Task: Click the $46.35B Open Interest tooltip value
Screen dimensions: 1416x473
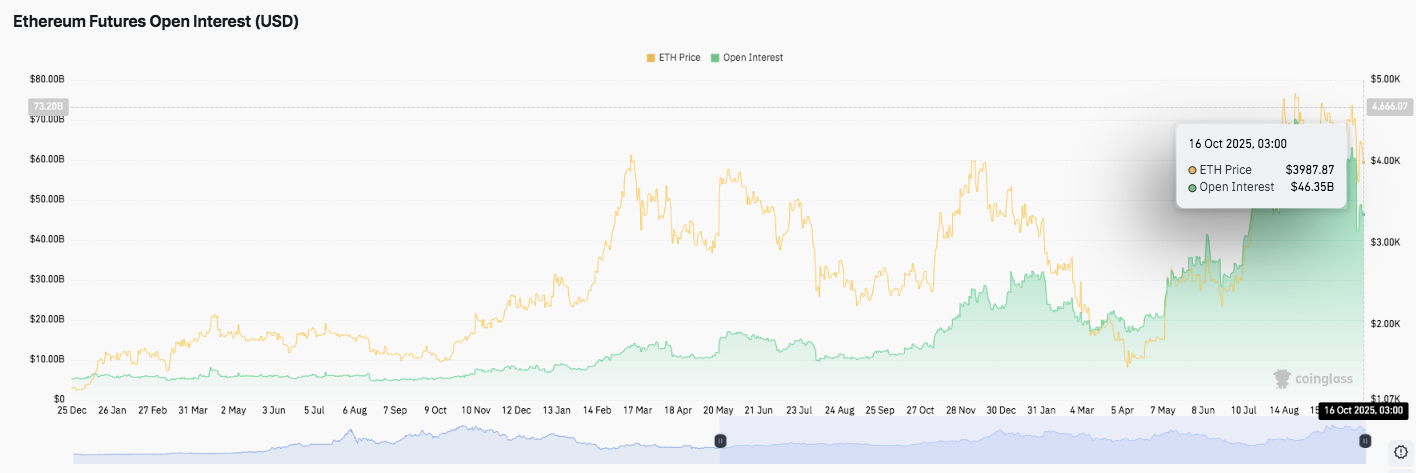Action: (1312, 187)
